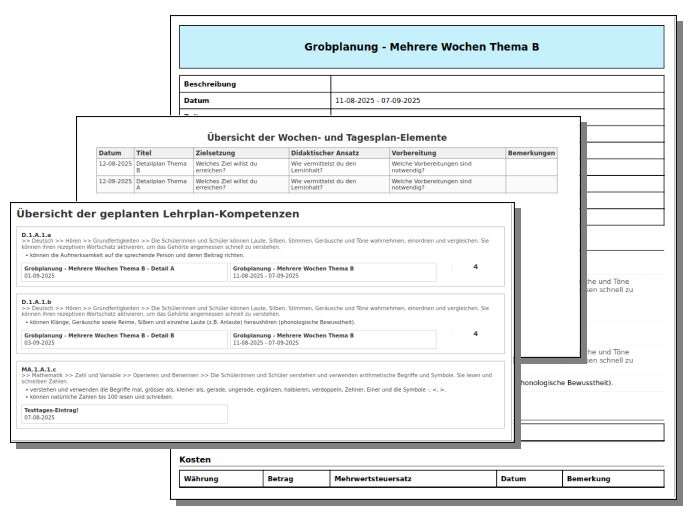Screen dimensions: 692x517
Task: Click bullet "verstehen und verwenden die Begriffe mal"
Action: (238, 390)
